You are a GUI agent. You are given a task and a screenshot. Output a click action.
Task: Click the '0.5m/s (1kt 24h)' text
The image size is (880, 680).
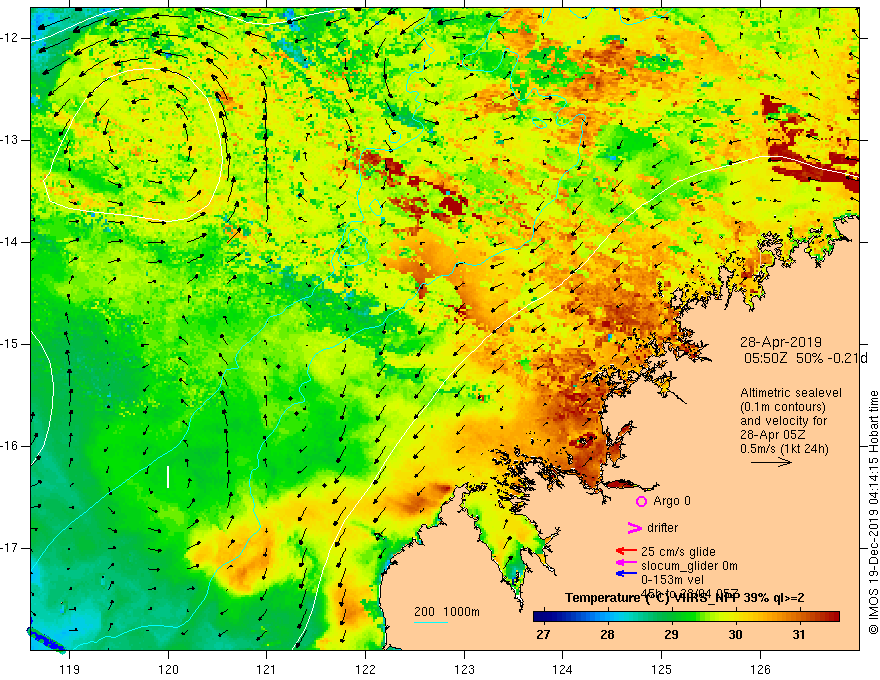784,448
